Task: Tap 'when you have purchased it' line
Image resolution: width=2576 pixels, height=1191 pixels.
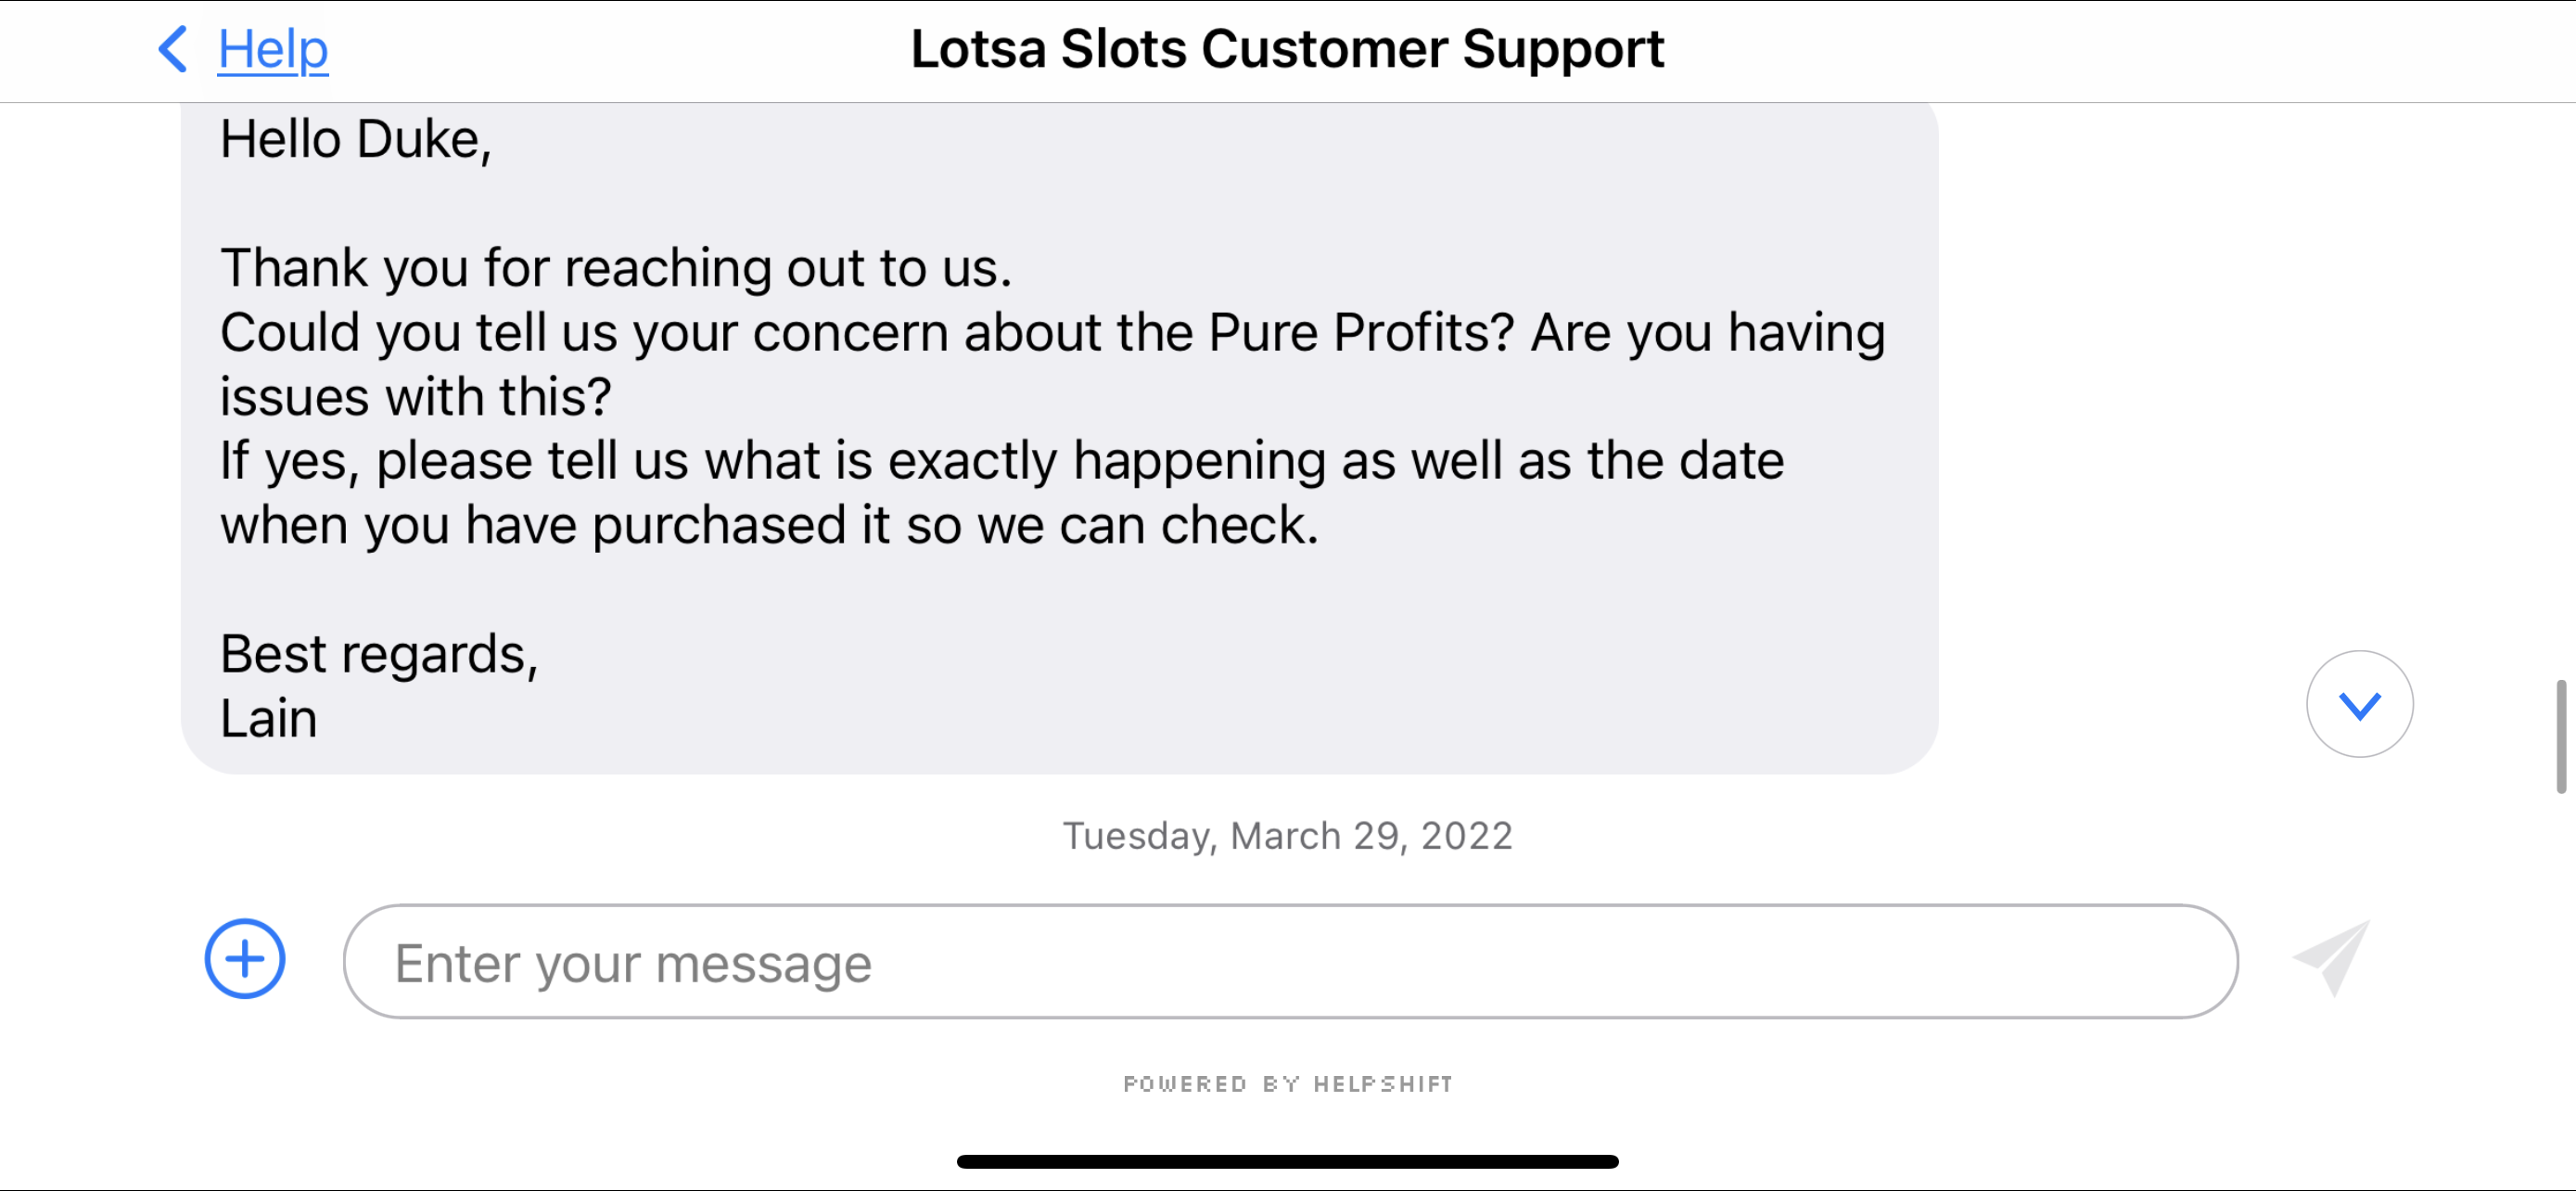Action: pos(769,525)
